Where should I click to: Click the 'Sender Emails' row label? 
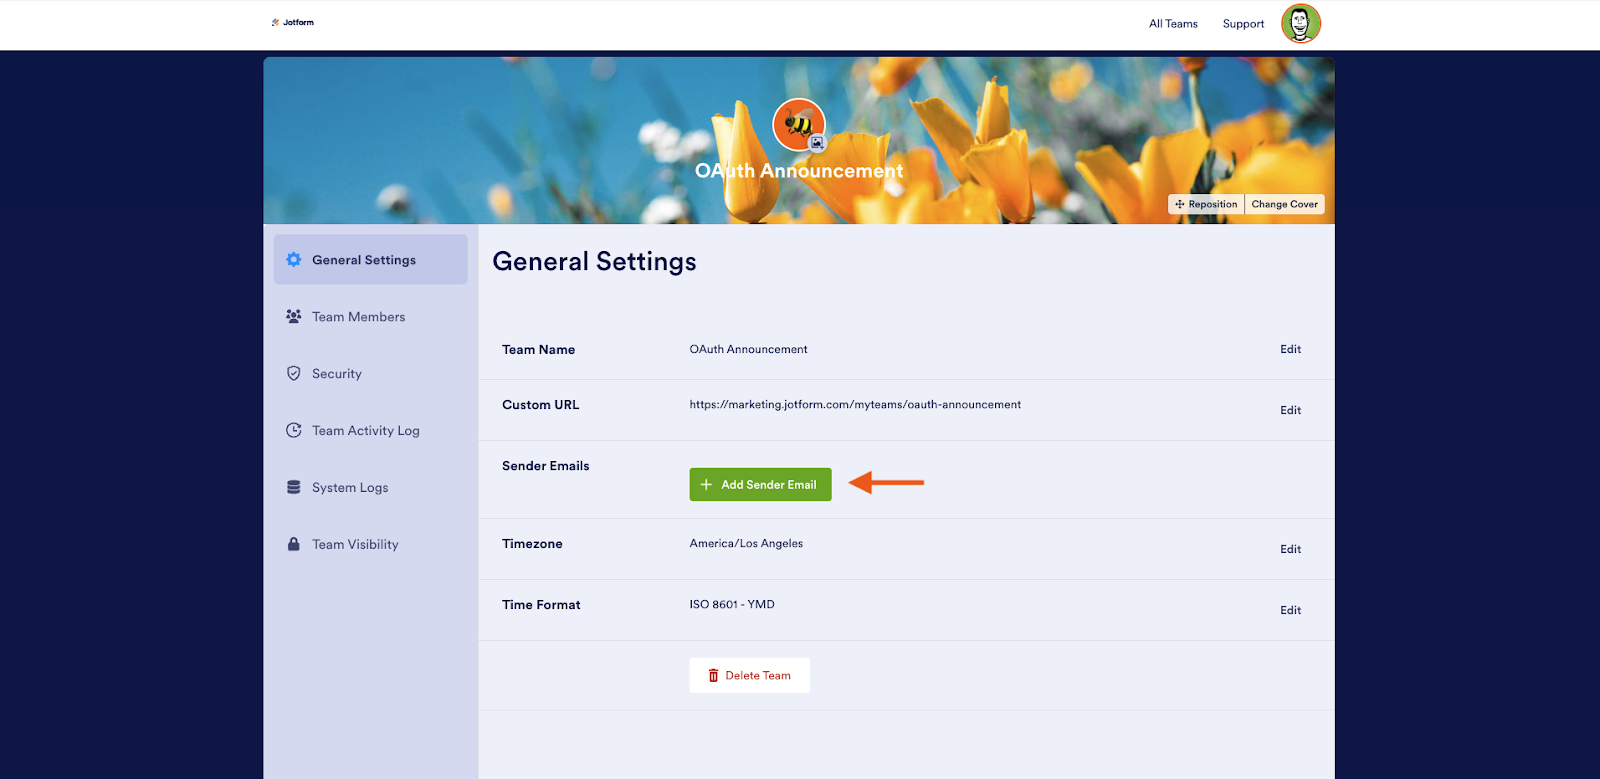(545, 466)
